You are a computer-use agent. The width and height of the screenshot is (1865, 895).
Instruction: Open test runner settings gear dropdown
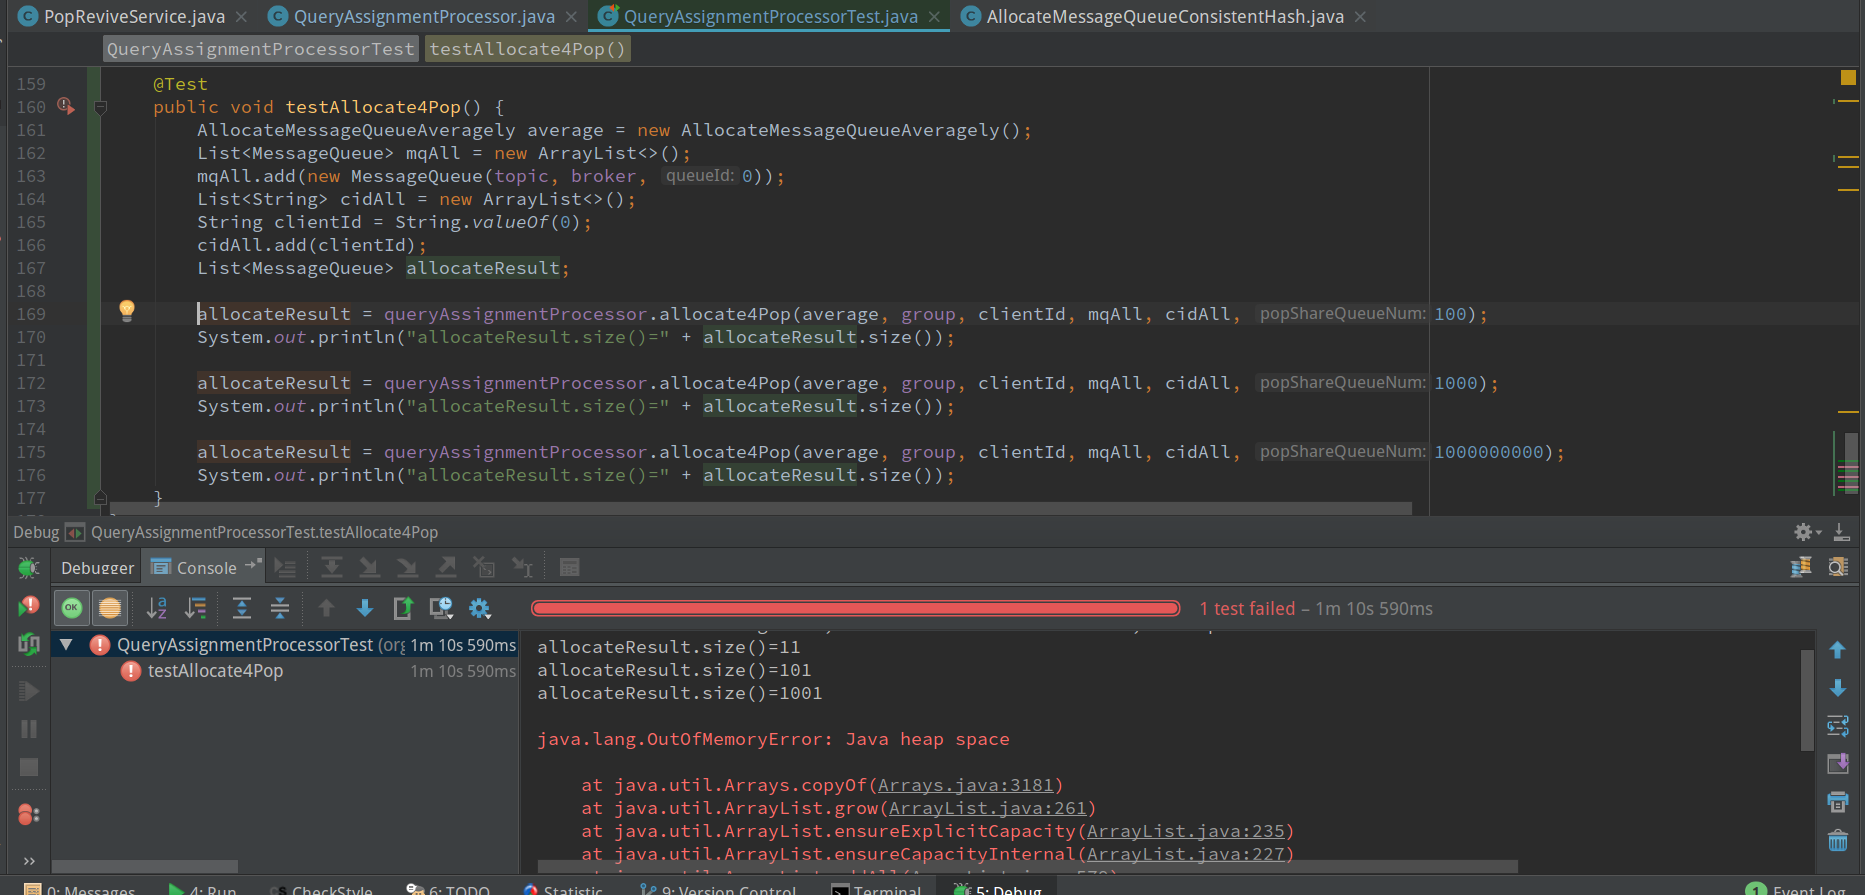(x=480, y=607)
